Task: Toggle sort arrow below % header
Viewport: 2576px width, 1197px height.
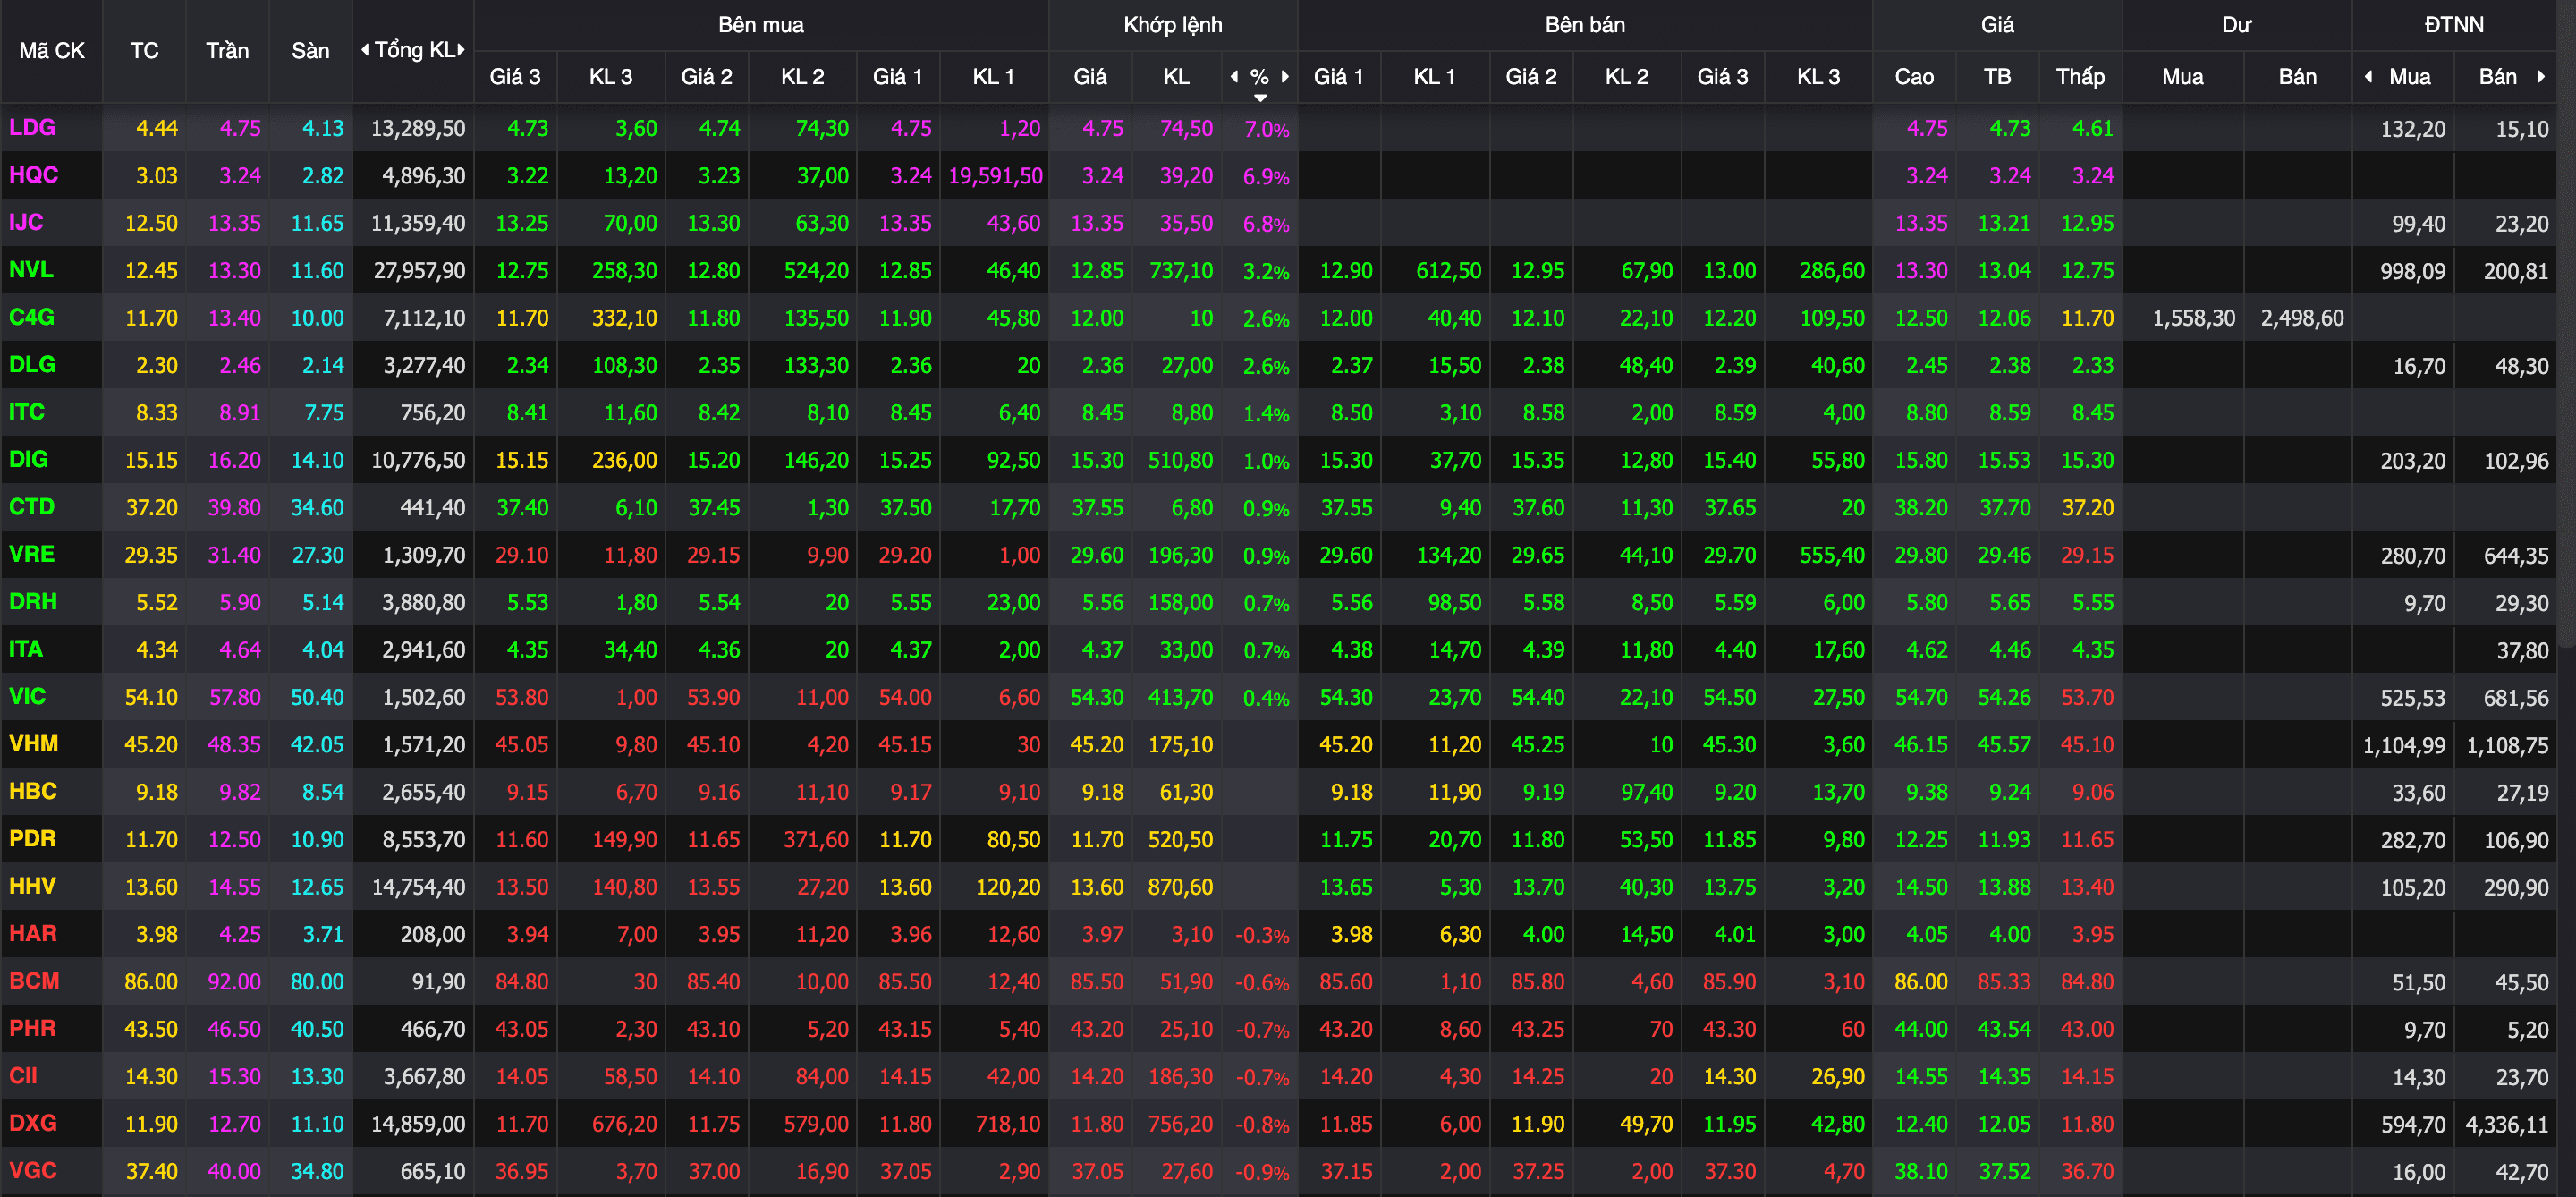Action: tap(1260, 97)
